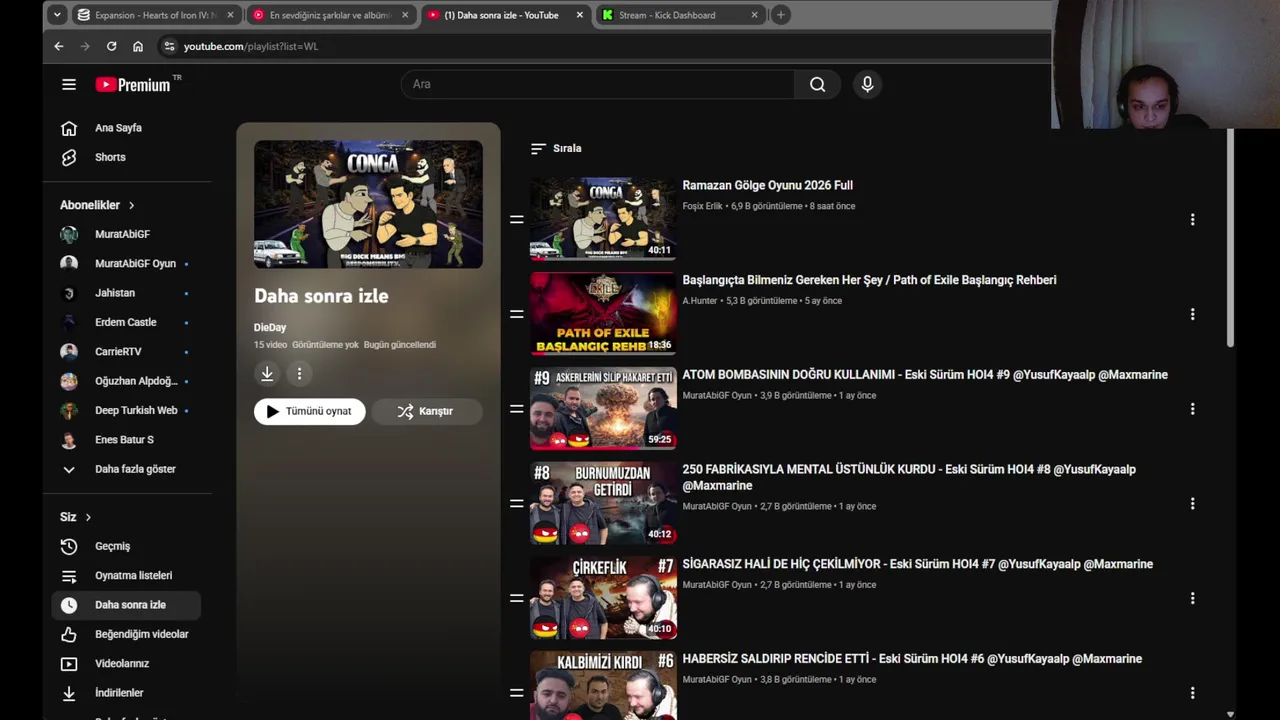Download the Daha sonra izle playlist
1280x720 pixels.
point(267,373)
